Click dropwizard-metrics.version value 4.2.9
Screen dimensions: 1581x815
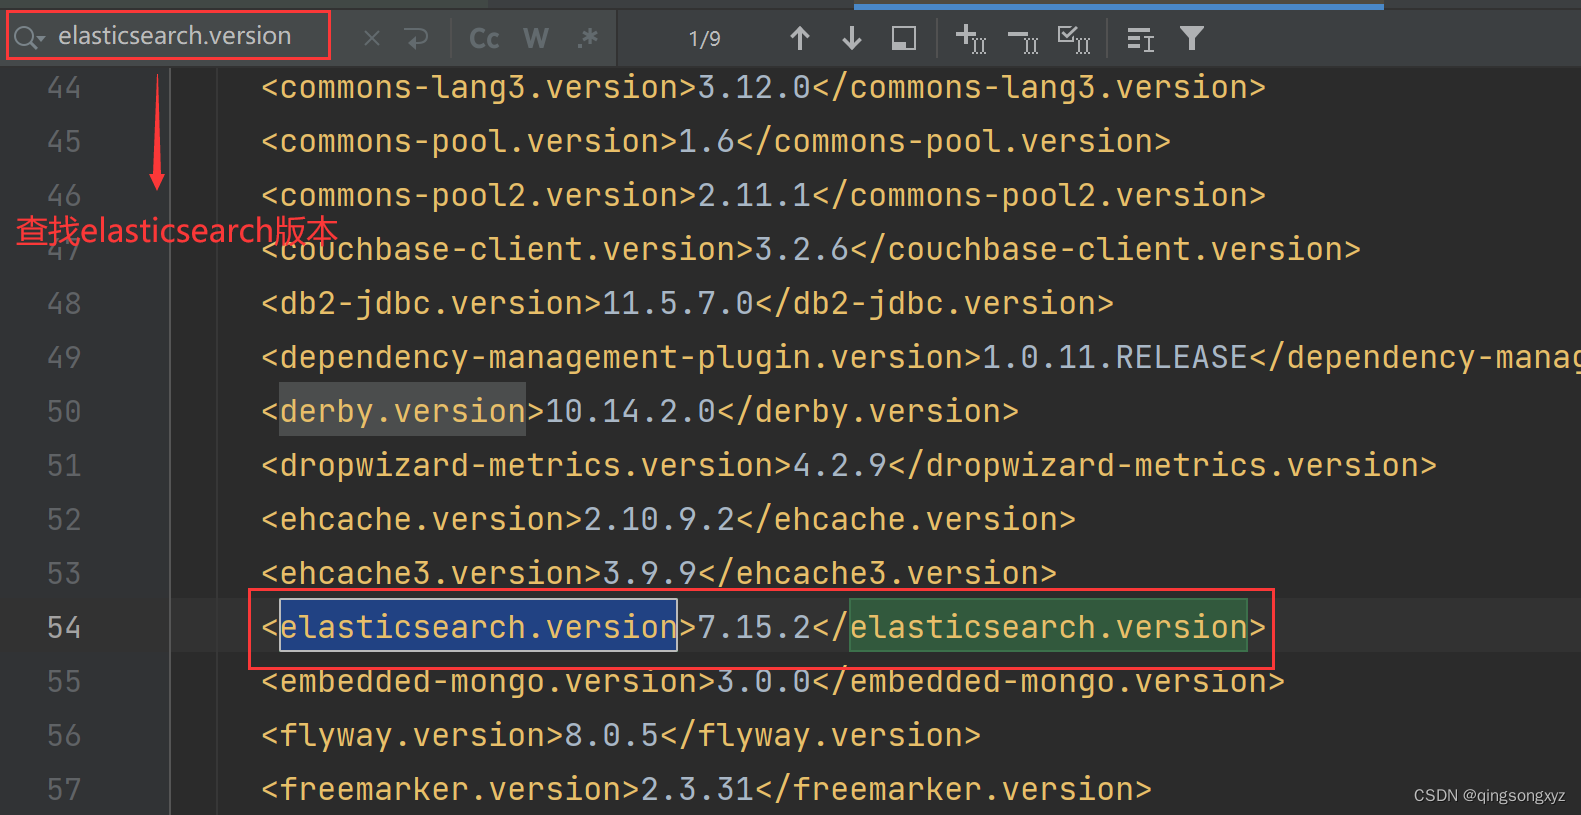tap(840, 466)
